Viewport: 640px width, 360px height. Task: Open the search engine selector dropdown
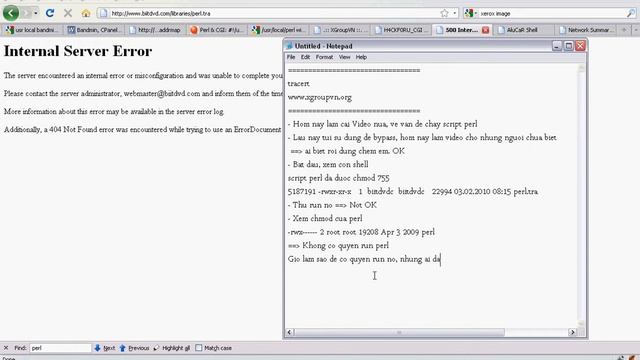[471, 13]
